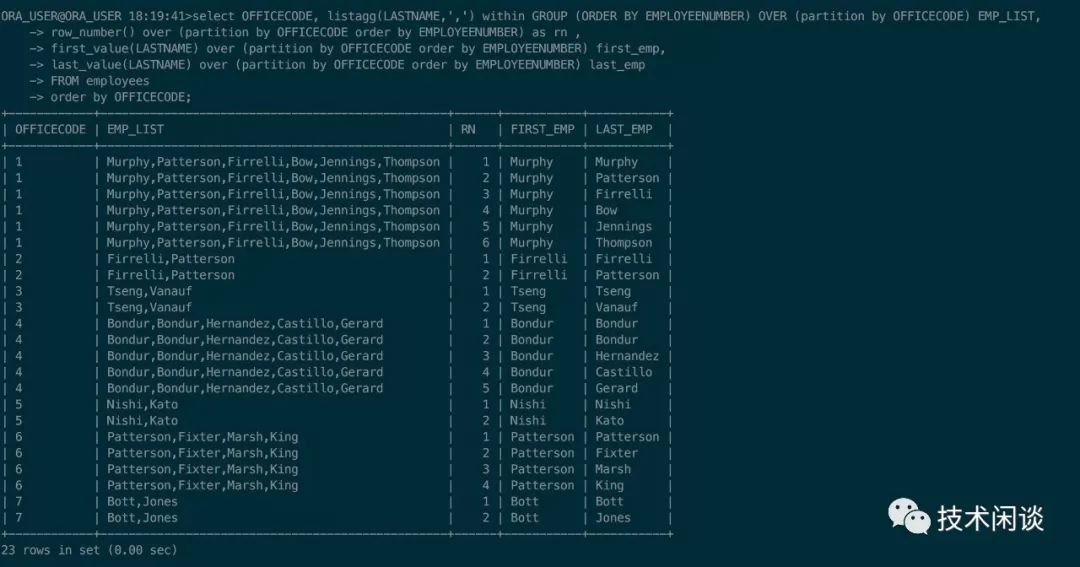Click the EMP_LIST column header
The width and height of the screenshot is (1080, 567).
(x=135, y=129)
